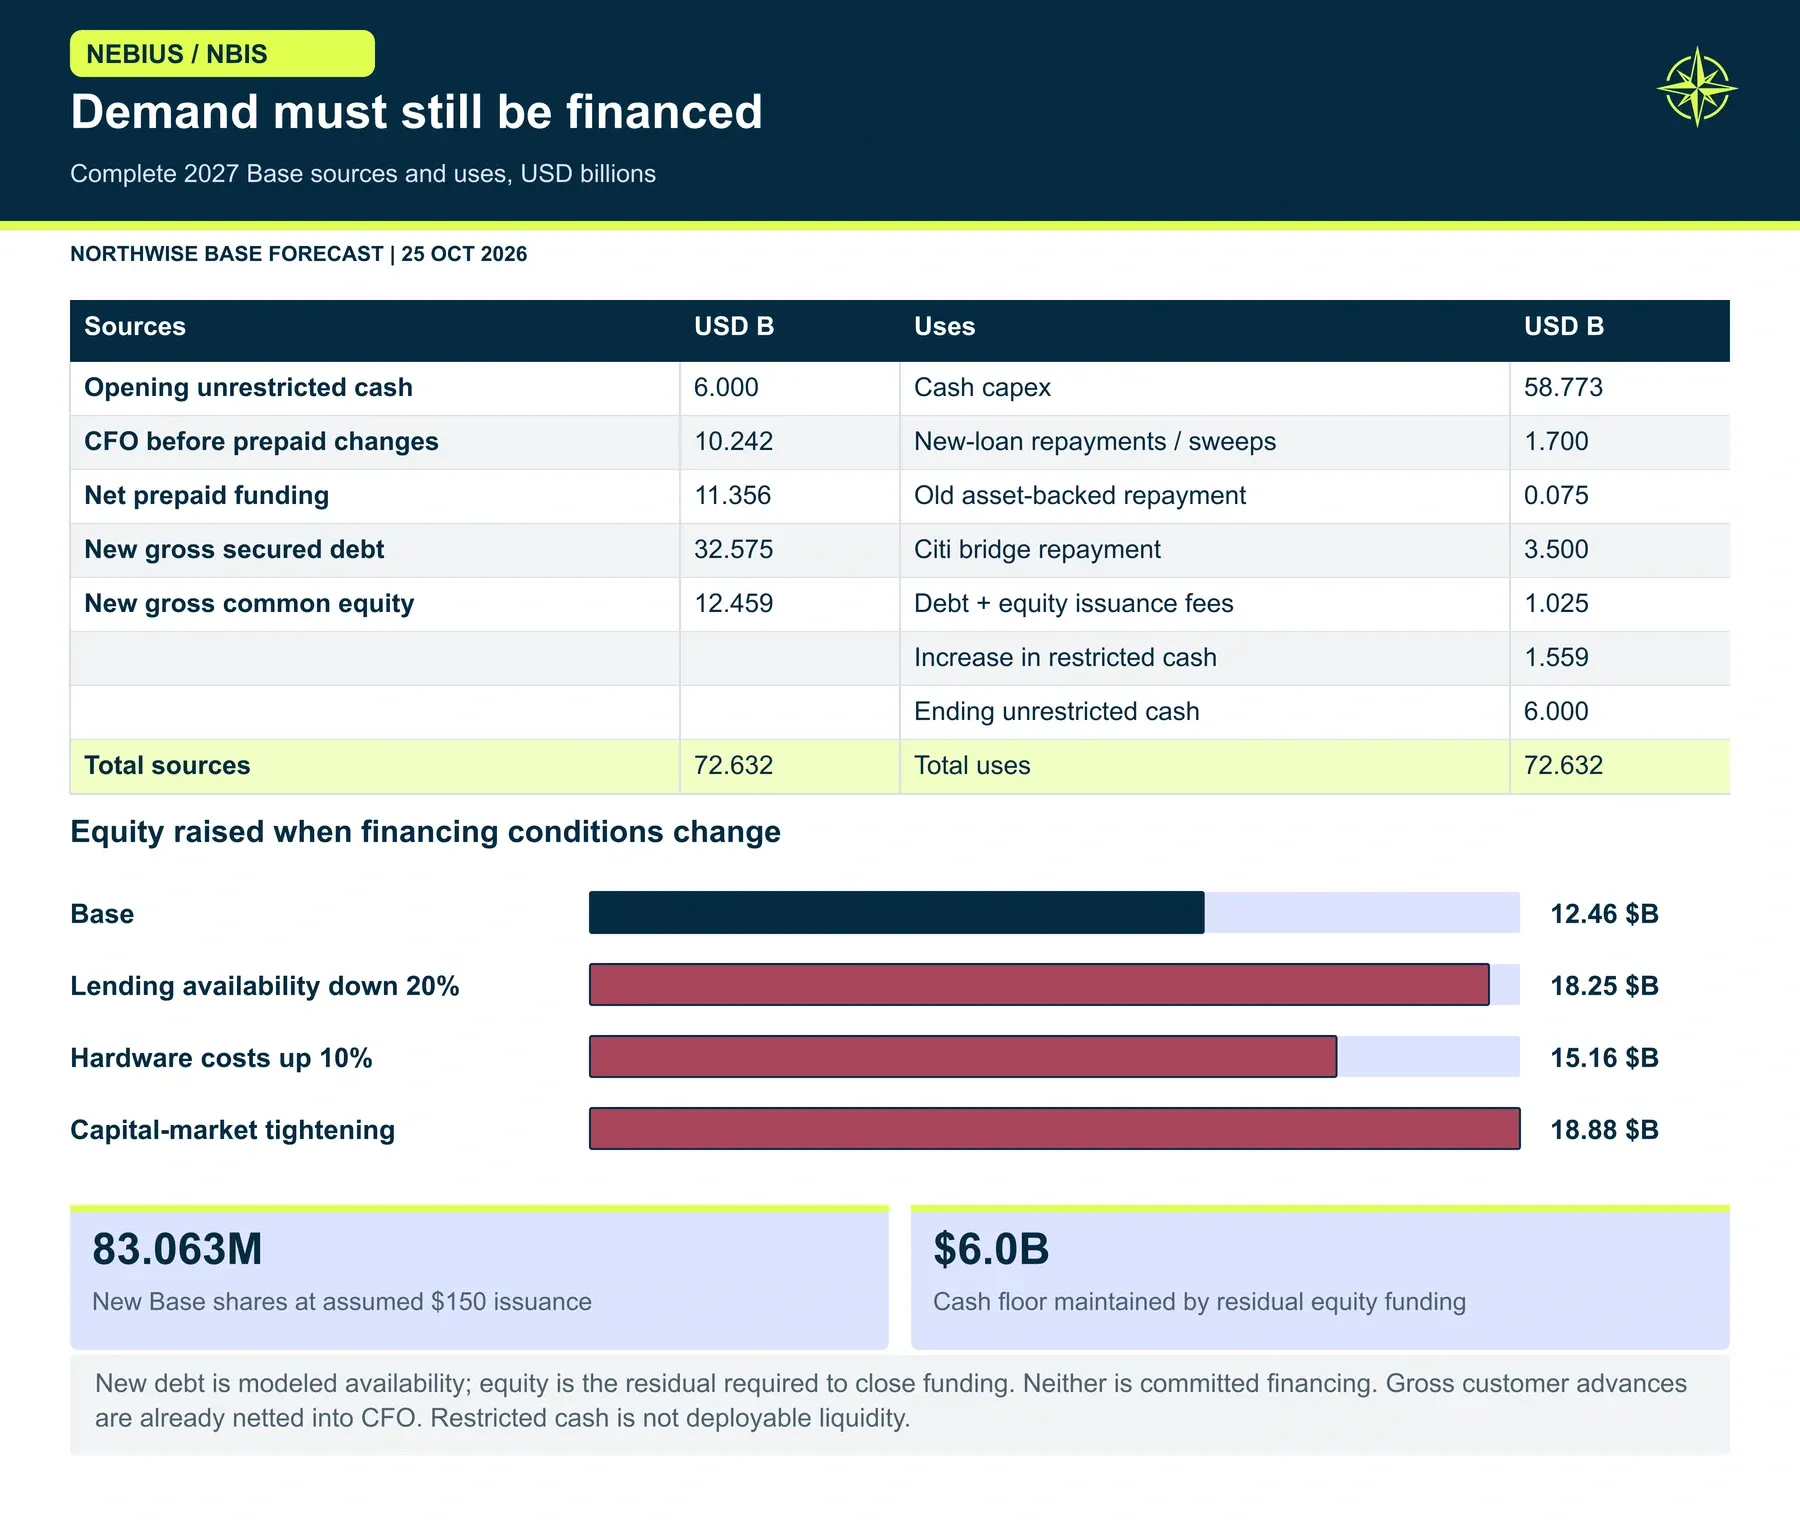This screenshot has height=1521, width=1800.
Task: Select the Base equity bar
Action: pos(897,913)
